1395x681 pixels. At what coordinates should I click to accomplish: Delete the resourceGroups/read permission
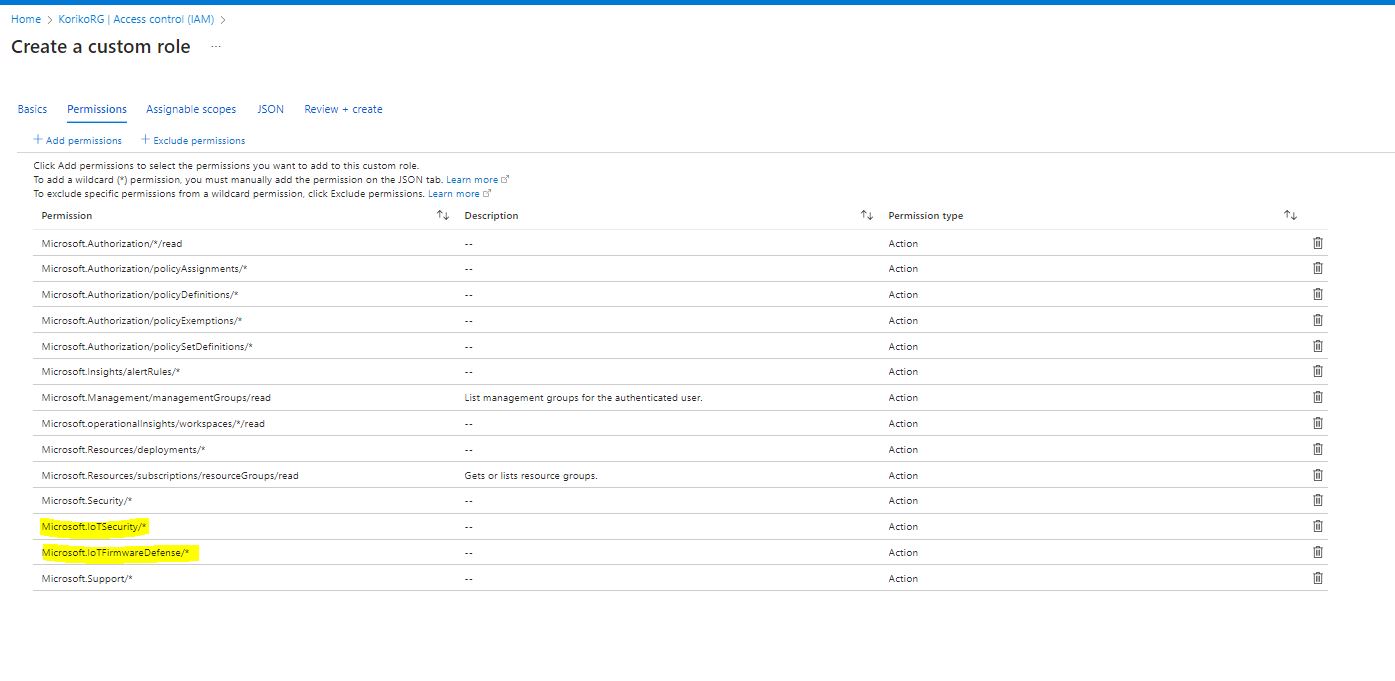pyautogui.click(x=1317, y=475)
